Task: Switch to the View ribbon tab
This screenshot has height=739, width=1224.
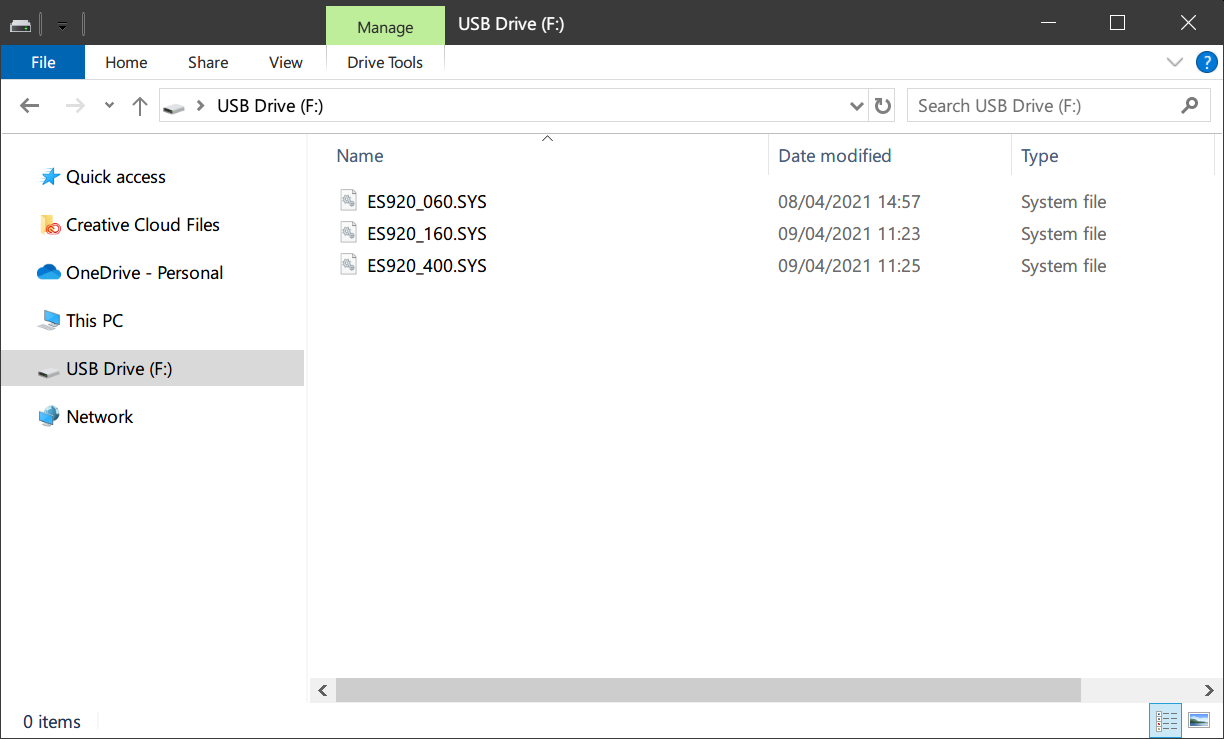Action: (x=285, y=62)
